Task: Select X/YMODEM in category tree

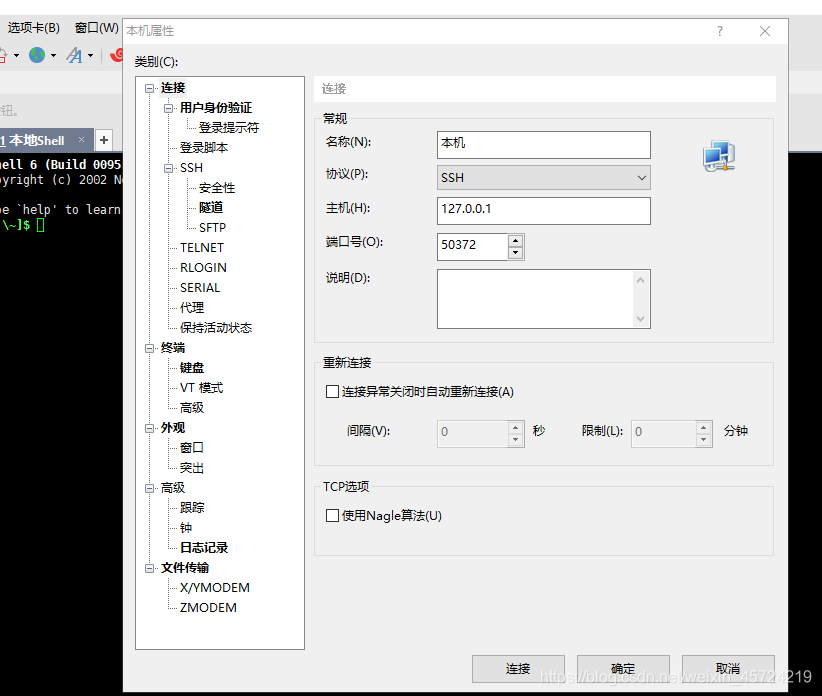Action: click(x=215, y=588)
